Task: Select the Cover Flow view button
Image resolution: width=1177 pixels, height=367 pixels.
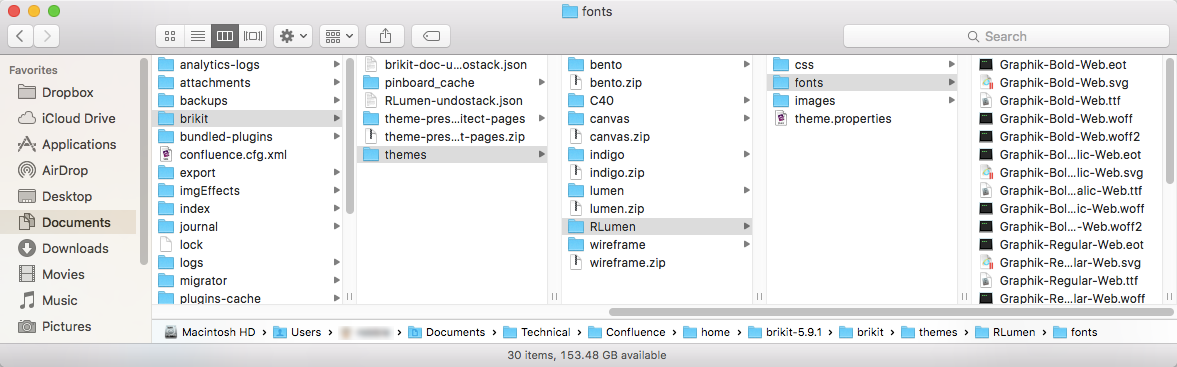Action: click(x=253, y=36)
